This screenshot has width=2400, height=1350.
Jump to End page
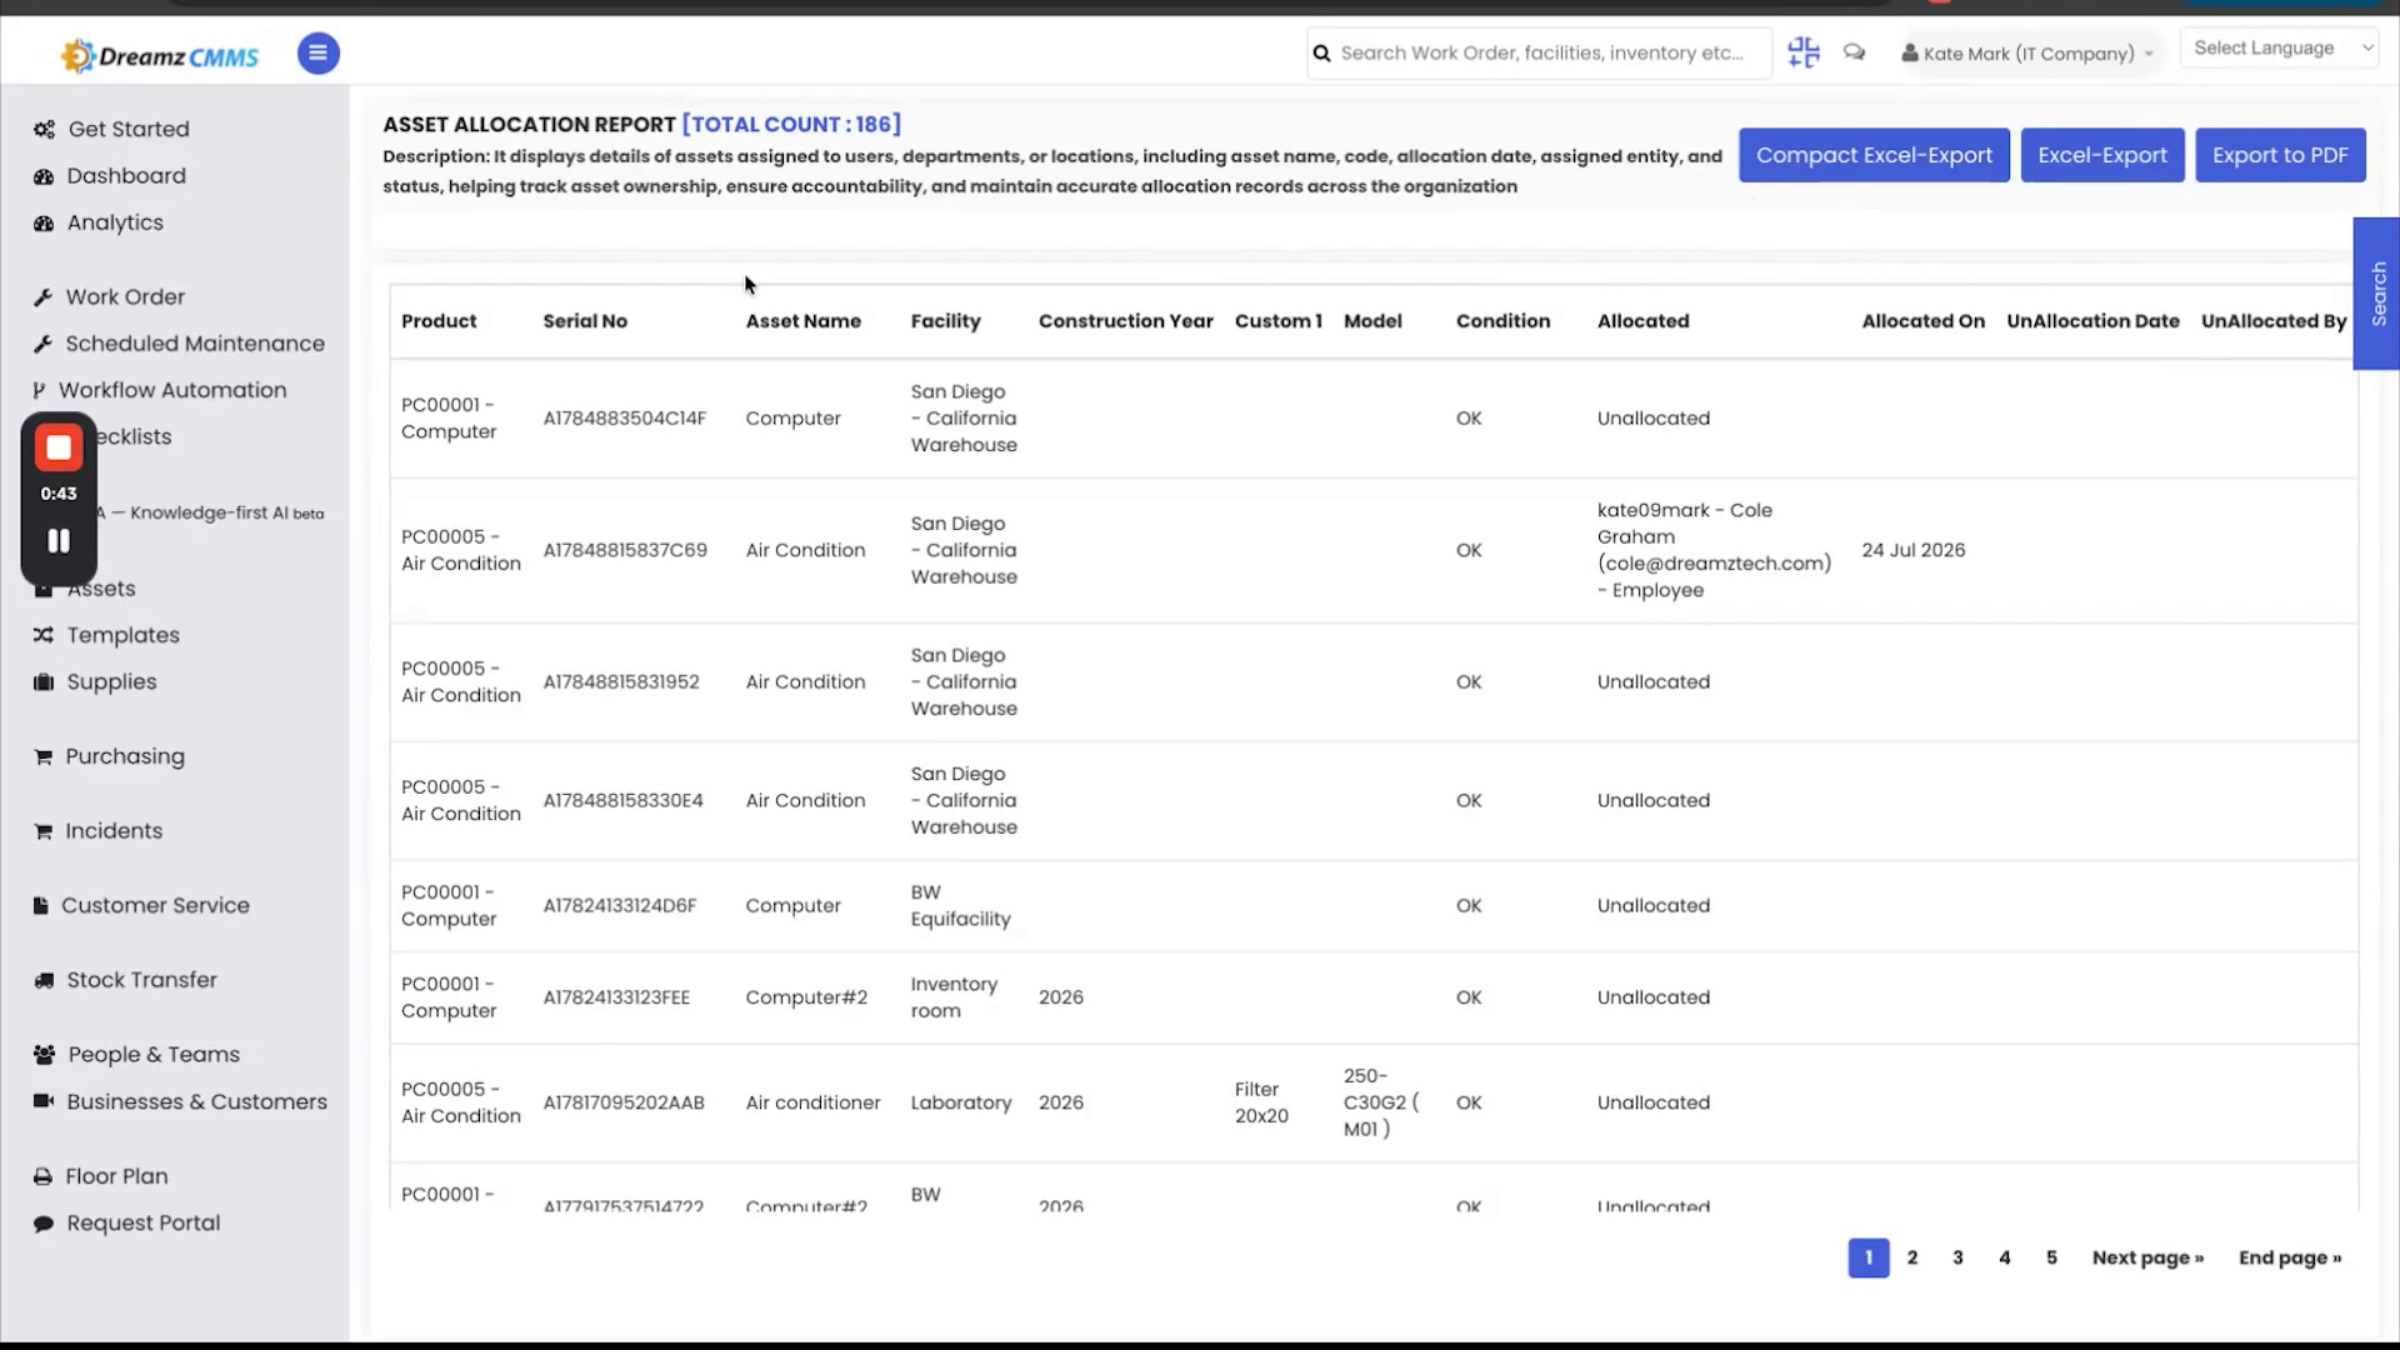point(2290,1258)
